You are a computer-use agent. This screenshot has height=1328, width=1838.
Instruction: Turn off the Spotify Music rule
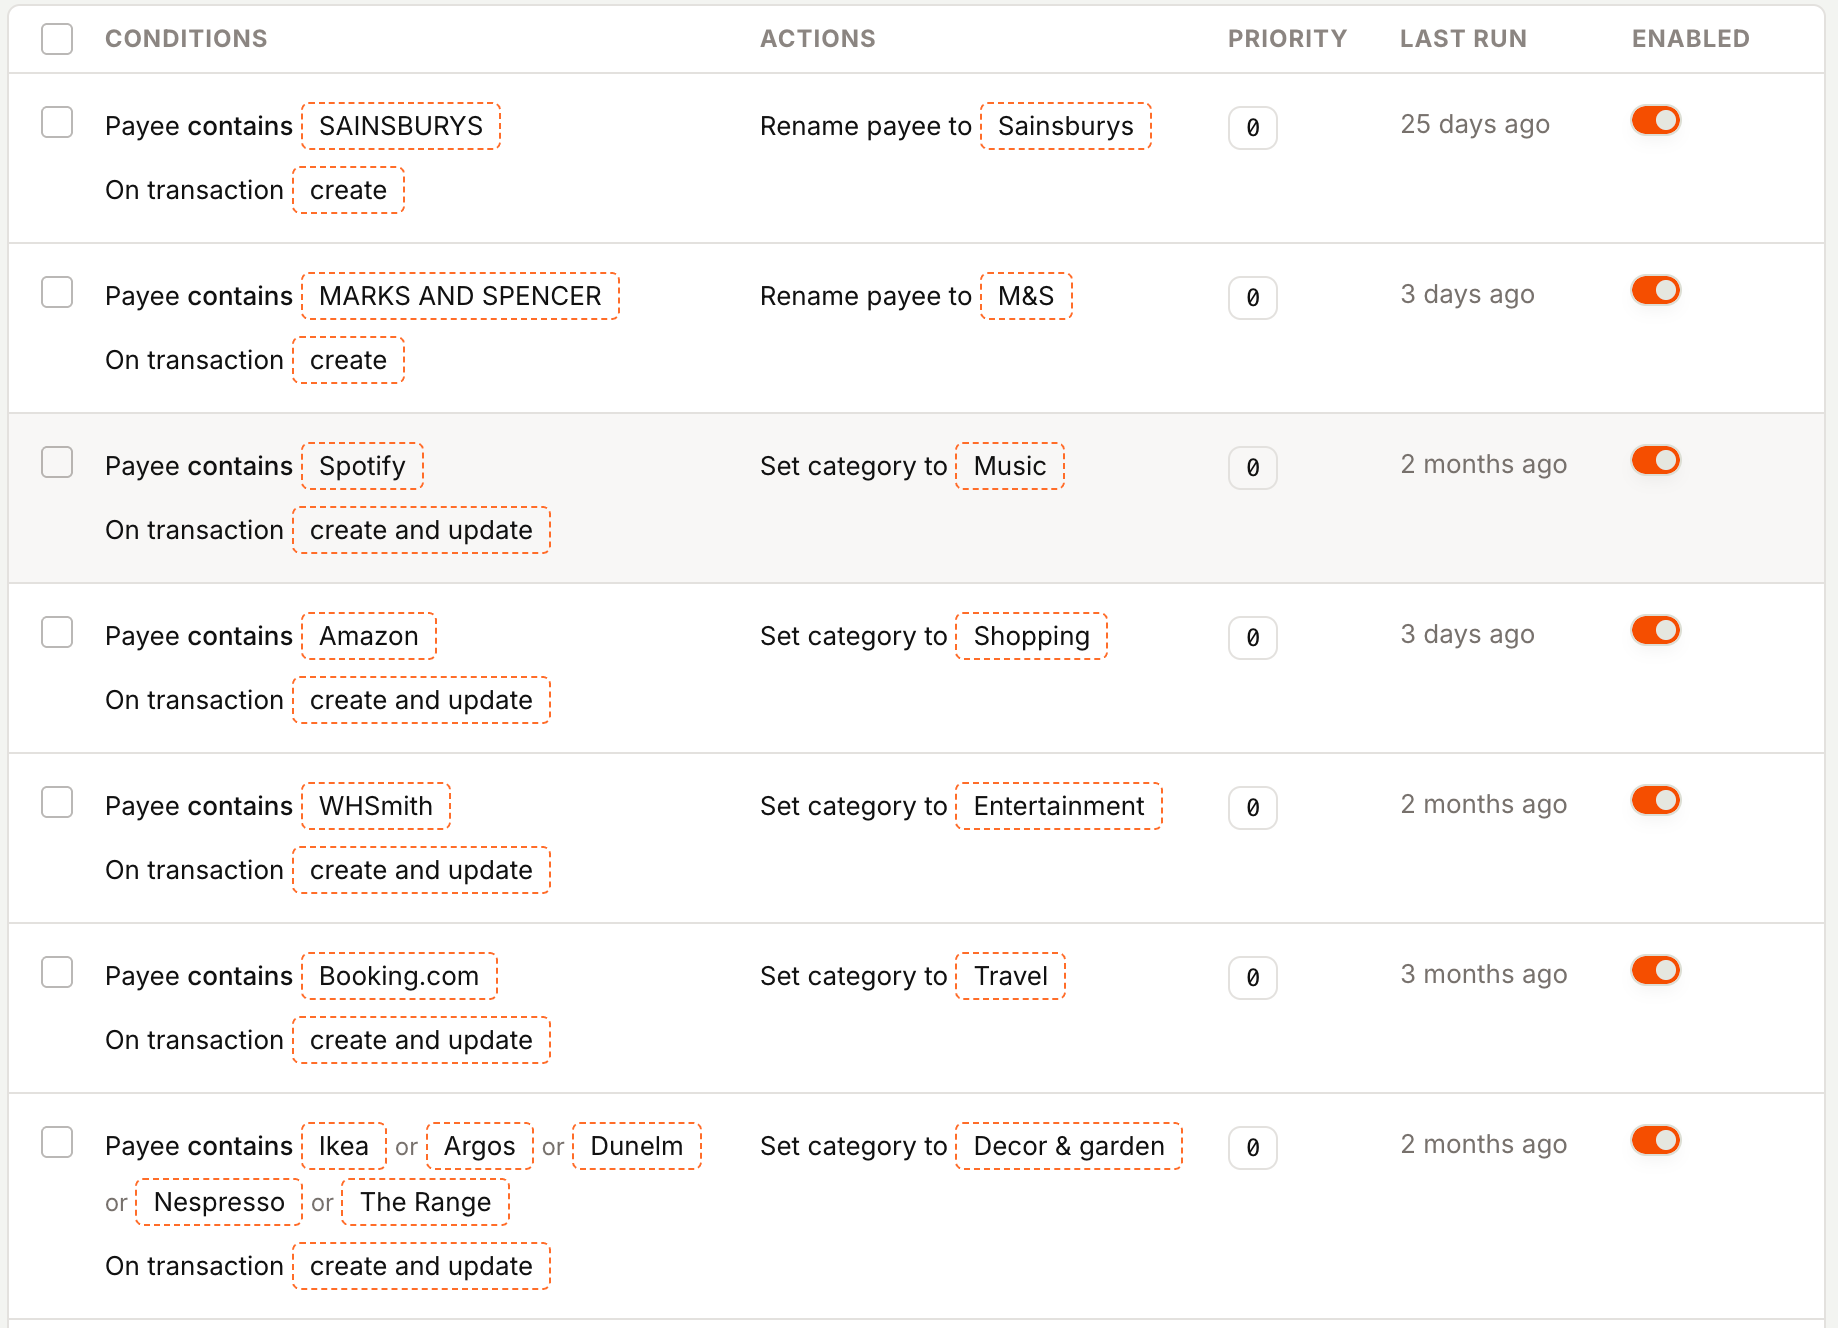point(1656,460)
